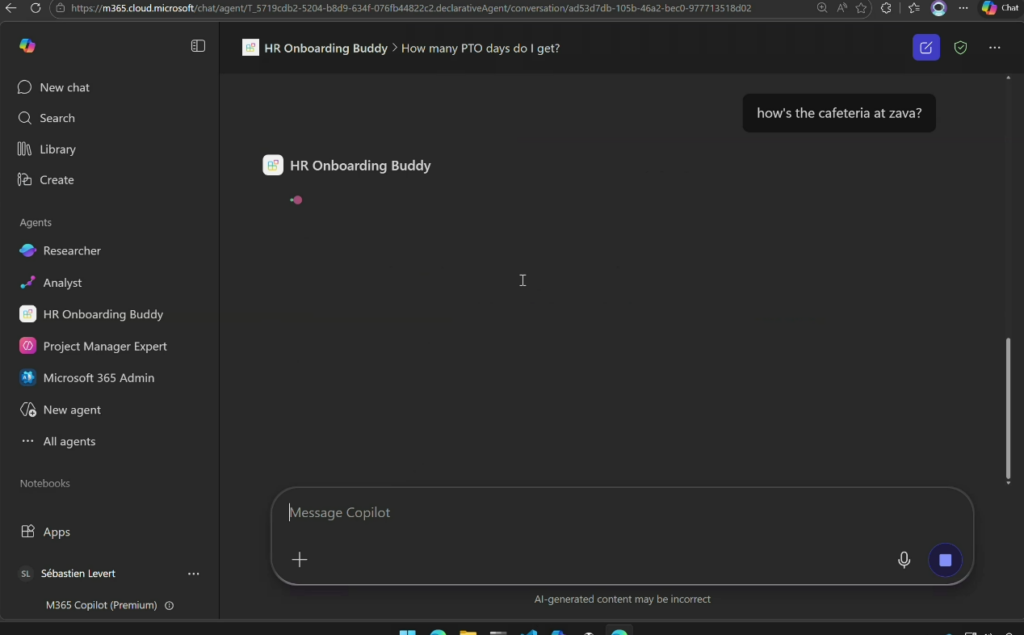The width and height of the screenshot is (1024, 635).
Task: Click the zoom magnifier icon in address bar
Action: pyautogui.click(x=822, y=8)
